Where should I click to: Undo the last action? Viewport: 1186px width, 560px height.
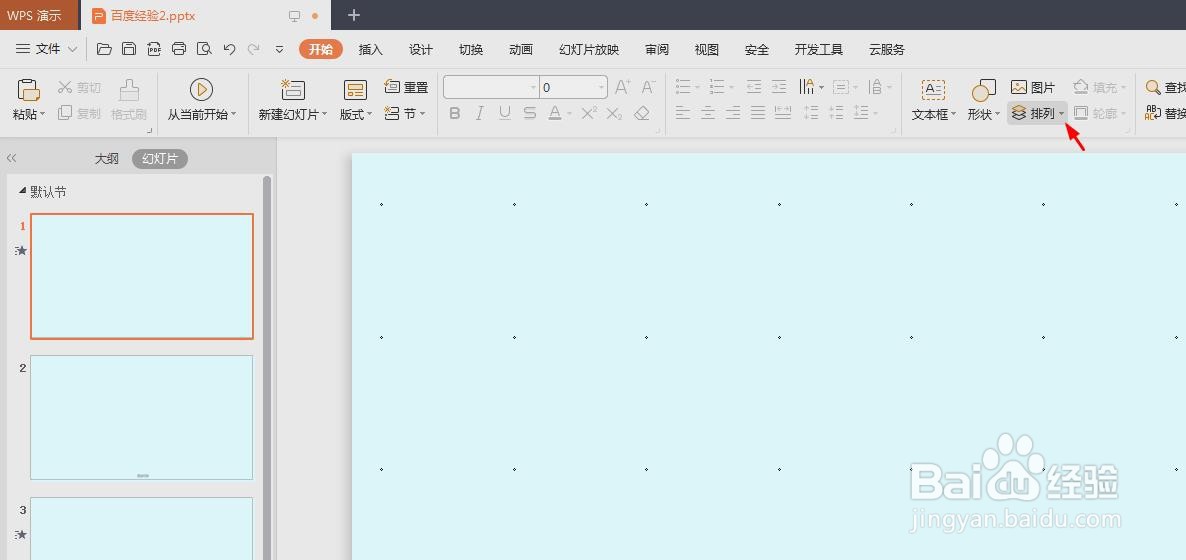[229, 49]
